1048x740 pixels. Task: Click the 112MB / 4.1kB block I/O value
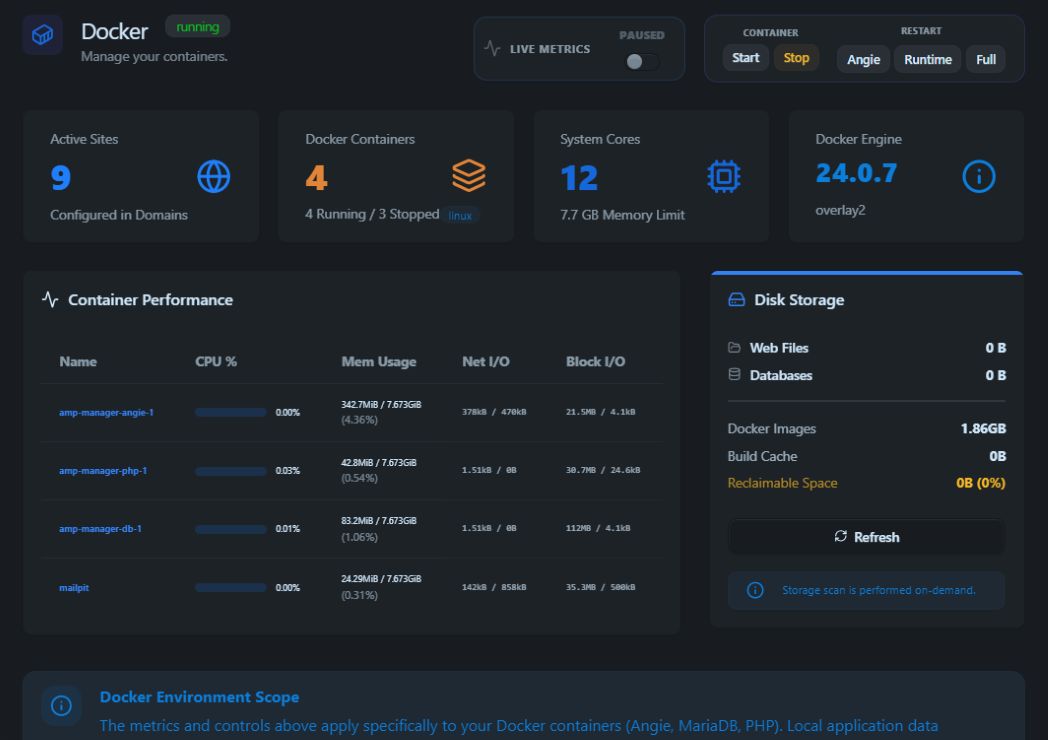click(x=598, y=528)
